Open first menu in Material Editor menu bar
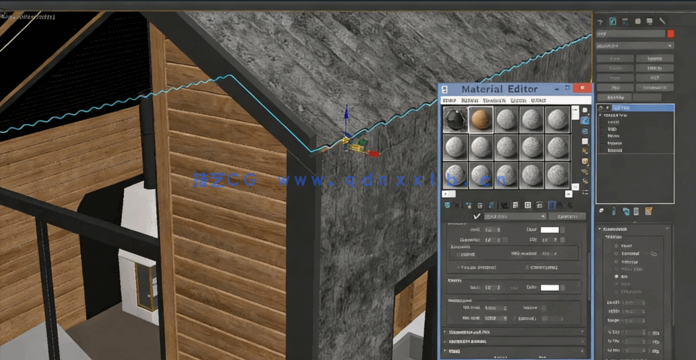The image size is (696, 360). coord(450,100)
